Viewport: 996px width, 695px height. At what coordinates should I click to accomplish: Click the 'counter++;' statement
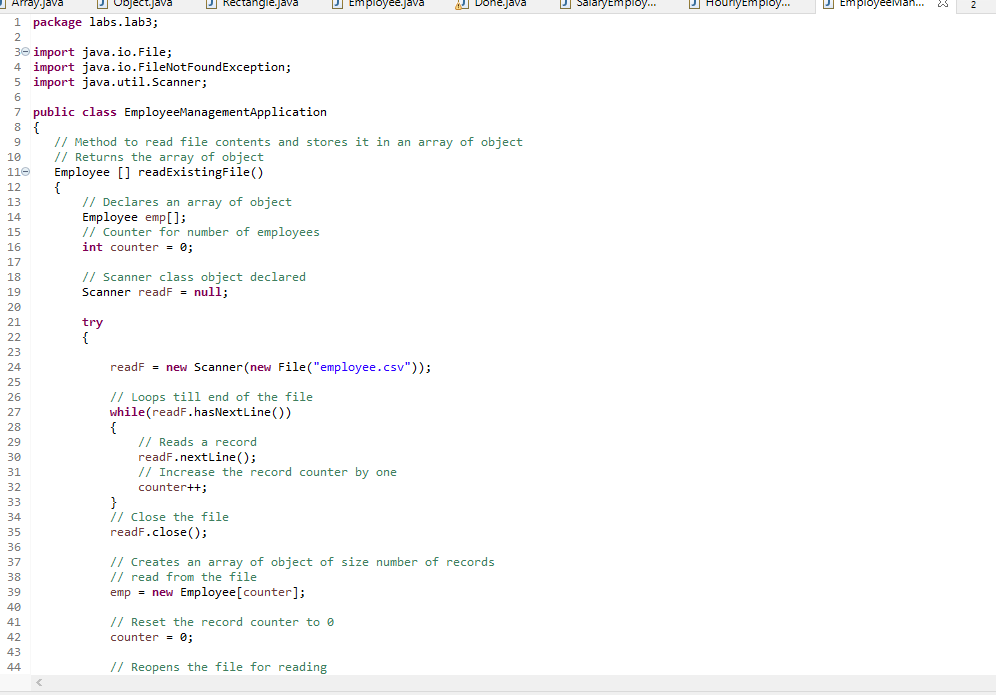click(173, 487)
